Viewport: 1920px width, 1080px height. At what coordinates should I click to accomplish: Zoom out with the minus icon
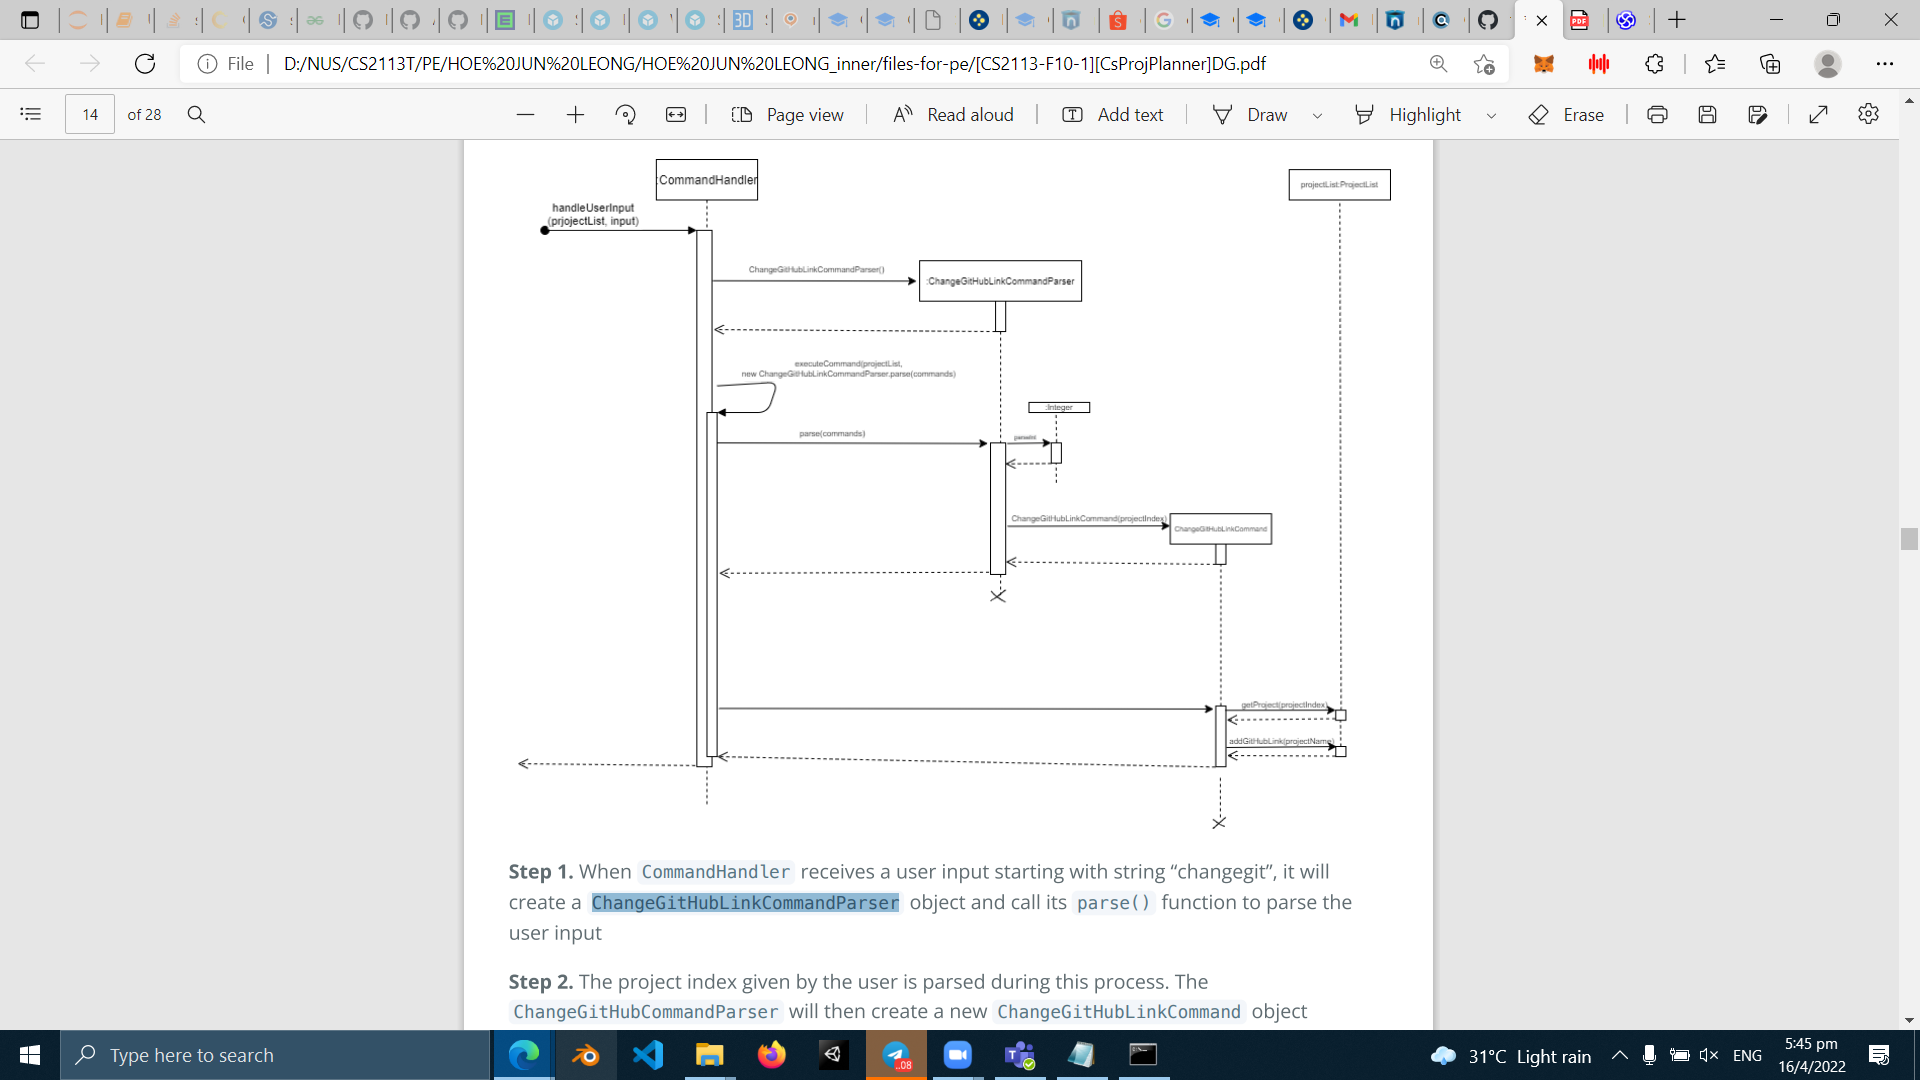[525, 114]
